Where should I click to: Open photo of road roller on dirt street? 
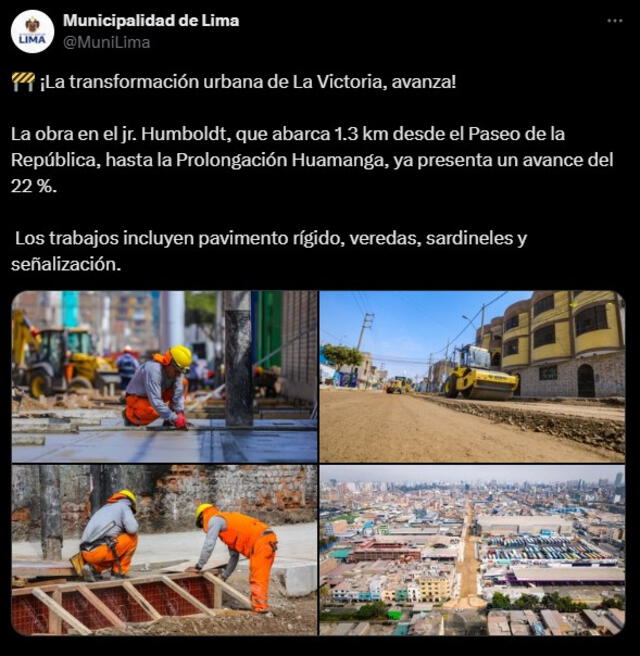coord(472,377)
